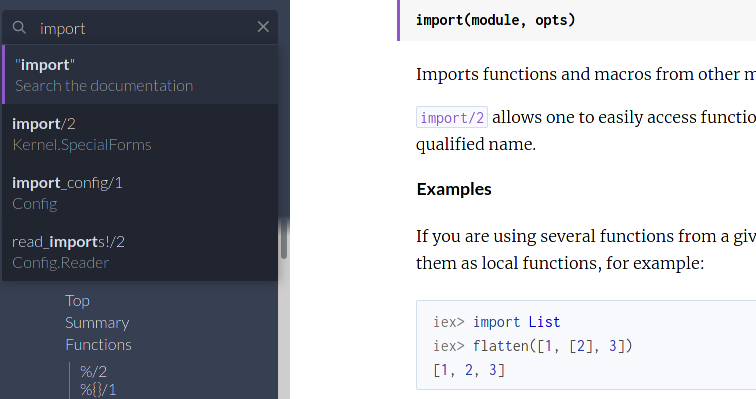Image resolution: width=756 pixels, height=399 pixels.
Task: Click the sidebar vertical scrollbar thumb
Action: (284, 239)
